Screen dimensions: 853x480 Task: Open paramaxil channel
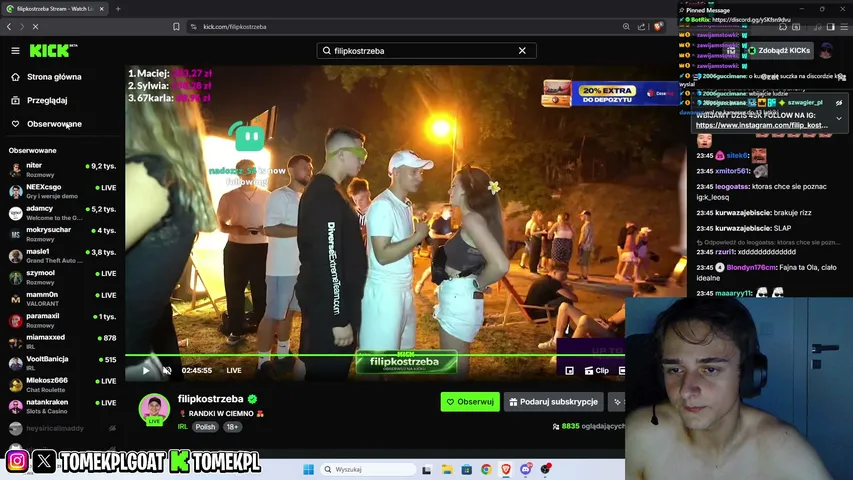tap(62, 320)
